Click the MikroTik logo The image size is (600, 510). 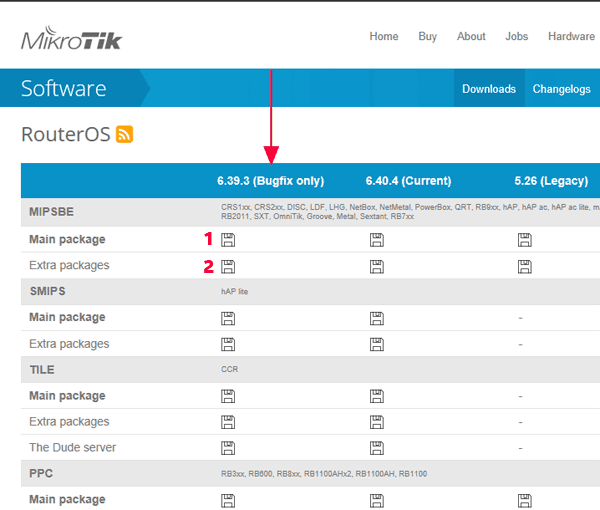point(72,38)
